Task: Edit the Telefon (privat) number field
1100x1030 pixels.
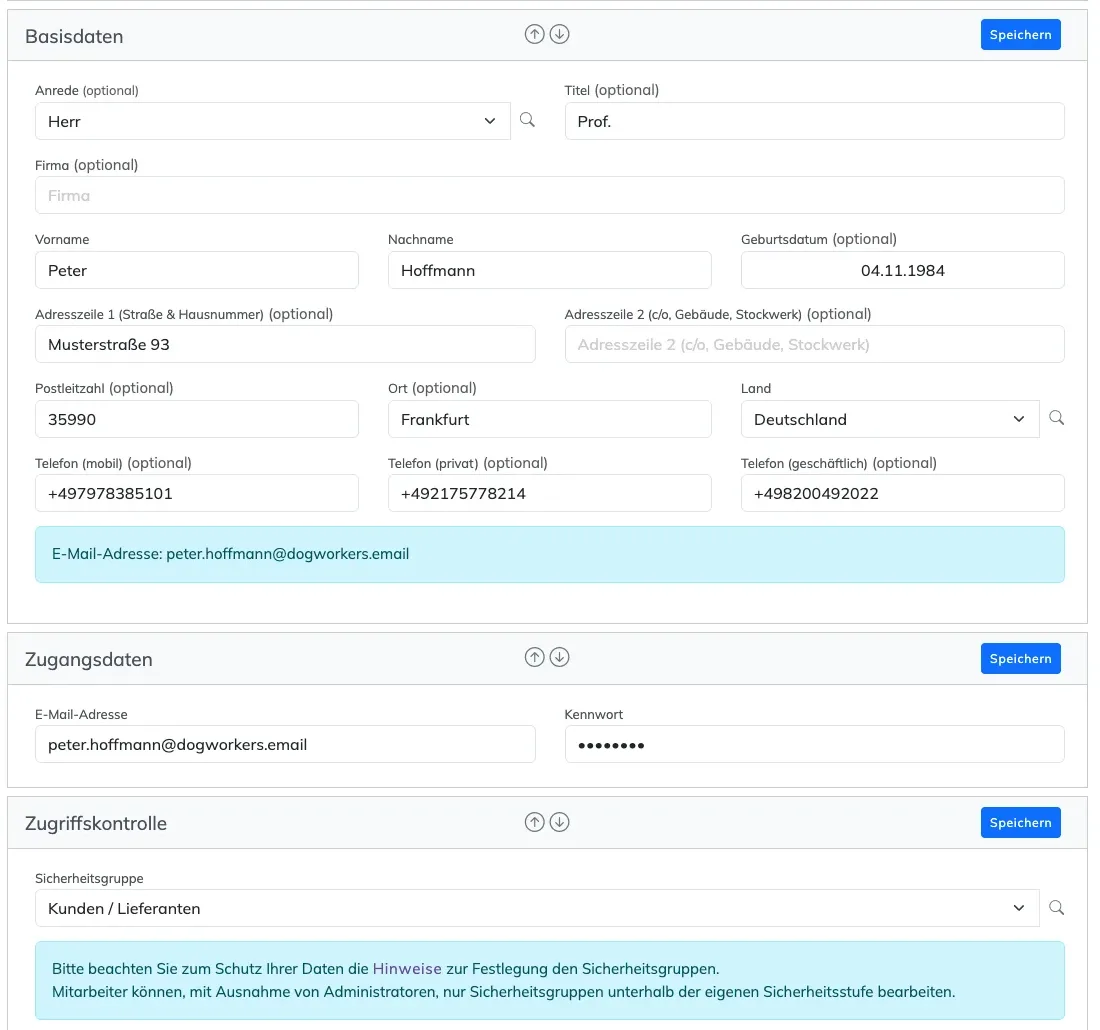Action: [549, 493]
